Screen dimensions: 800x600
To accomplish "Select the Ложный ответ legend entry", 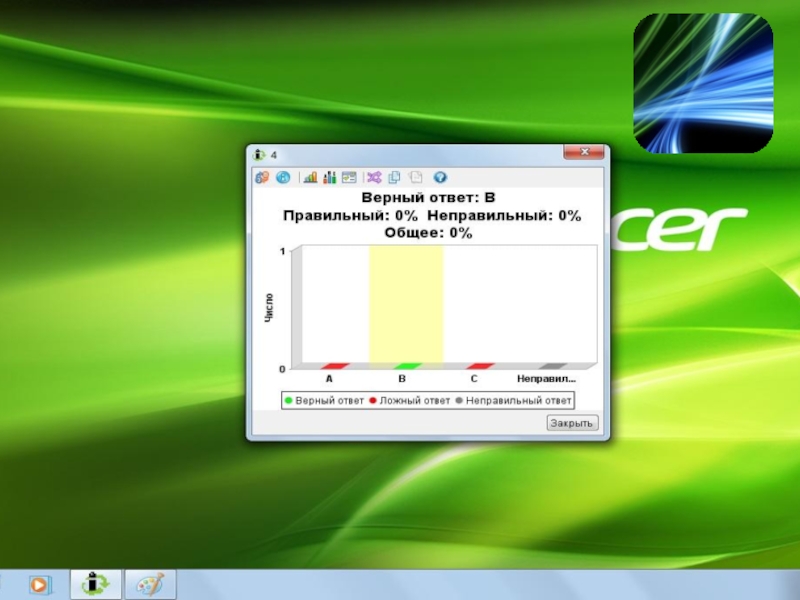I will click(410, 400).
